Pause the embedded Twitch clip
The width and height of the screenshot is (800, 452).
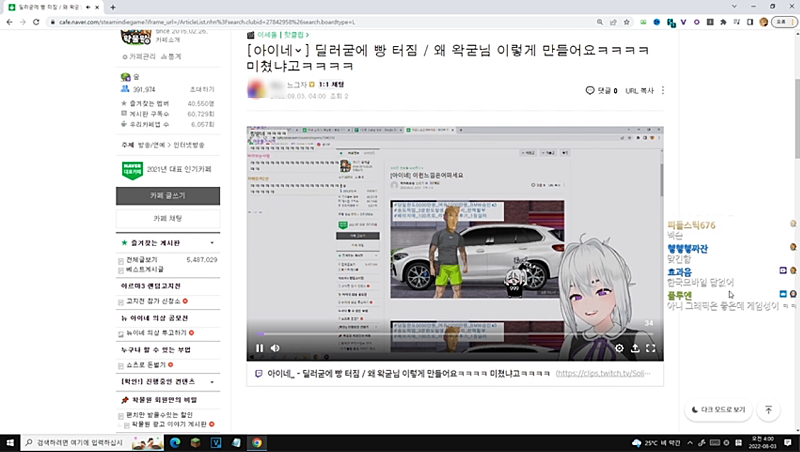(x=260, y=348)
